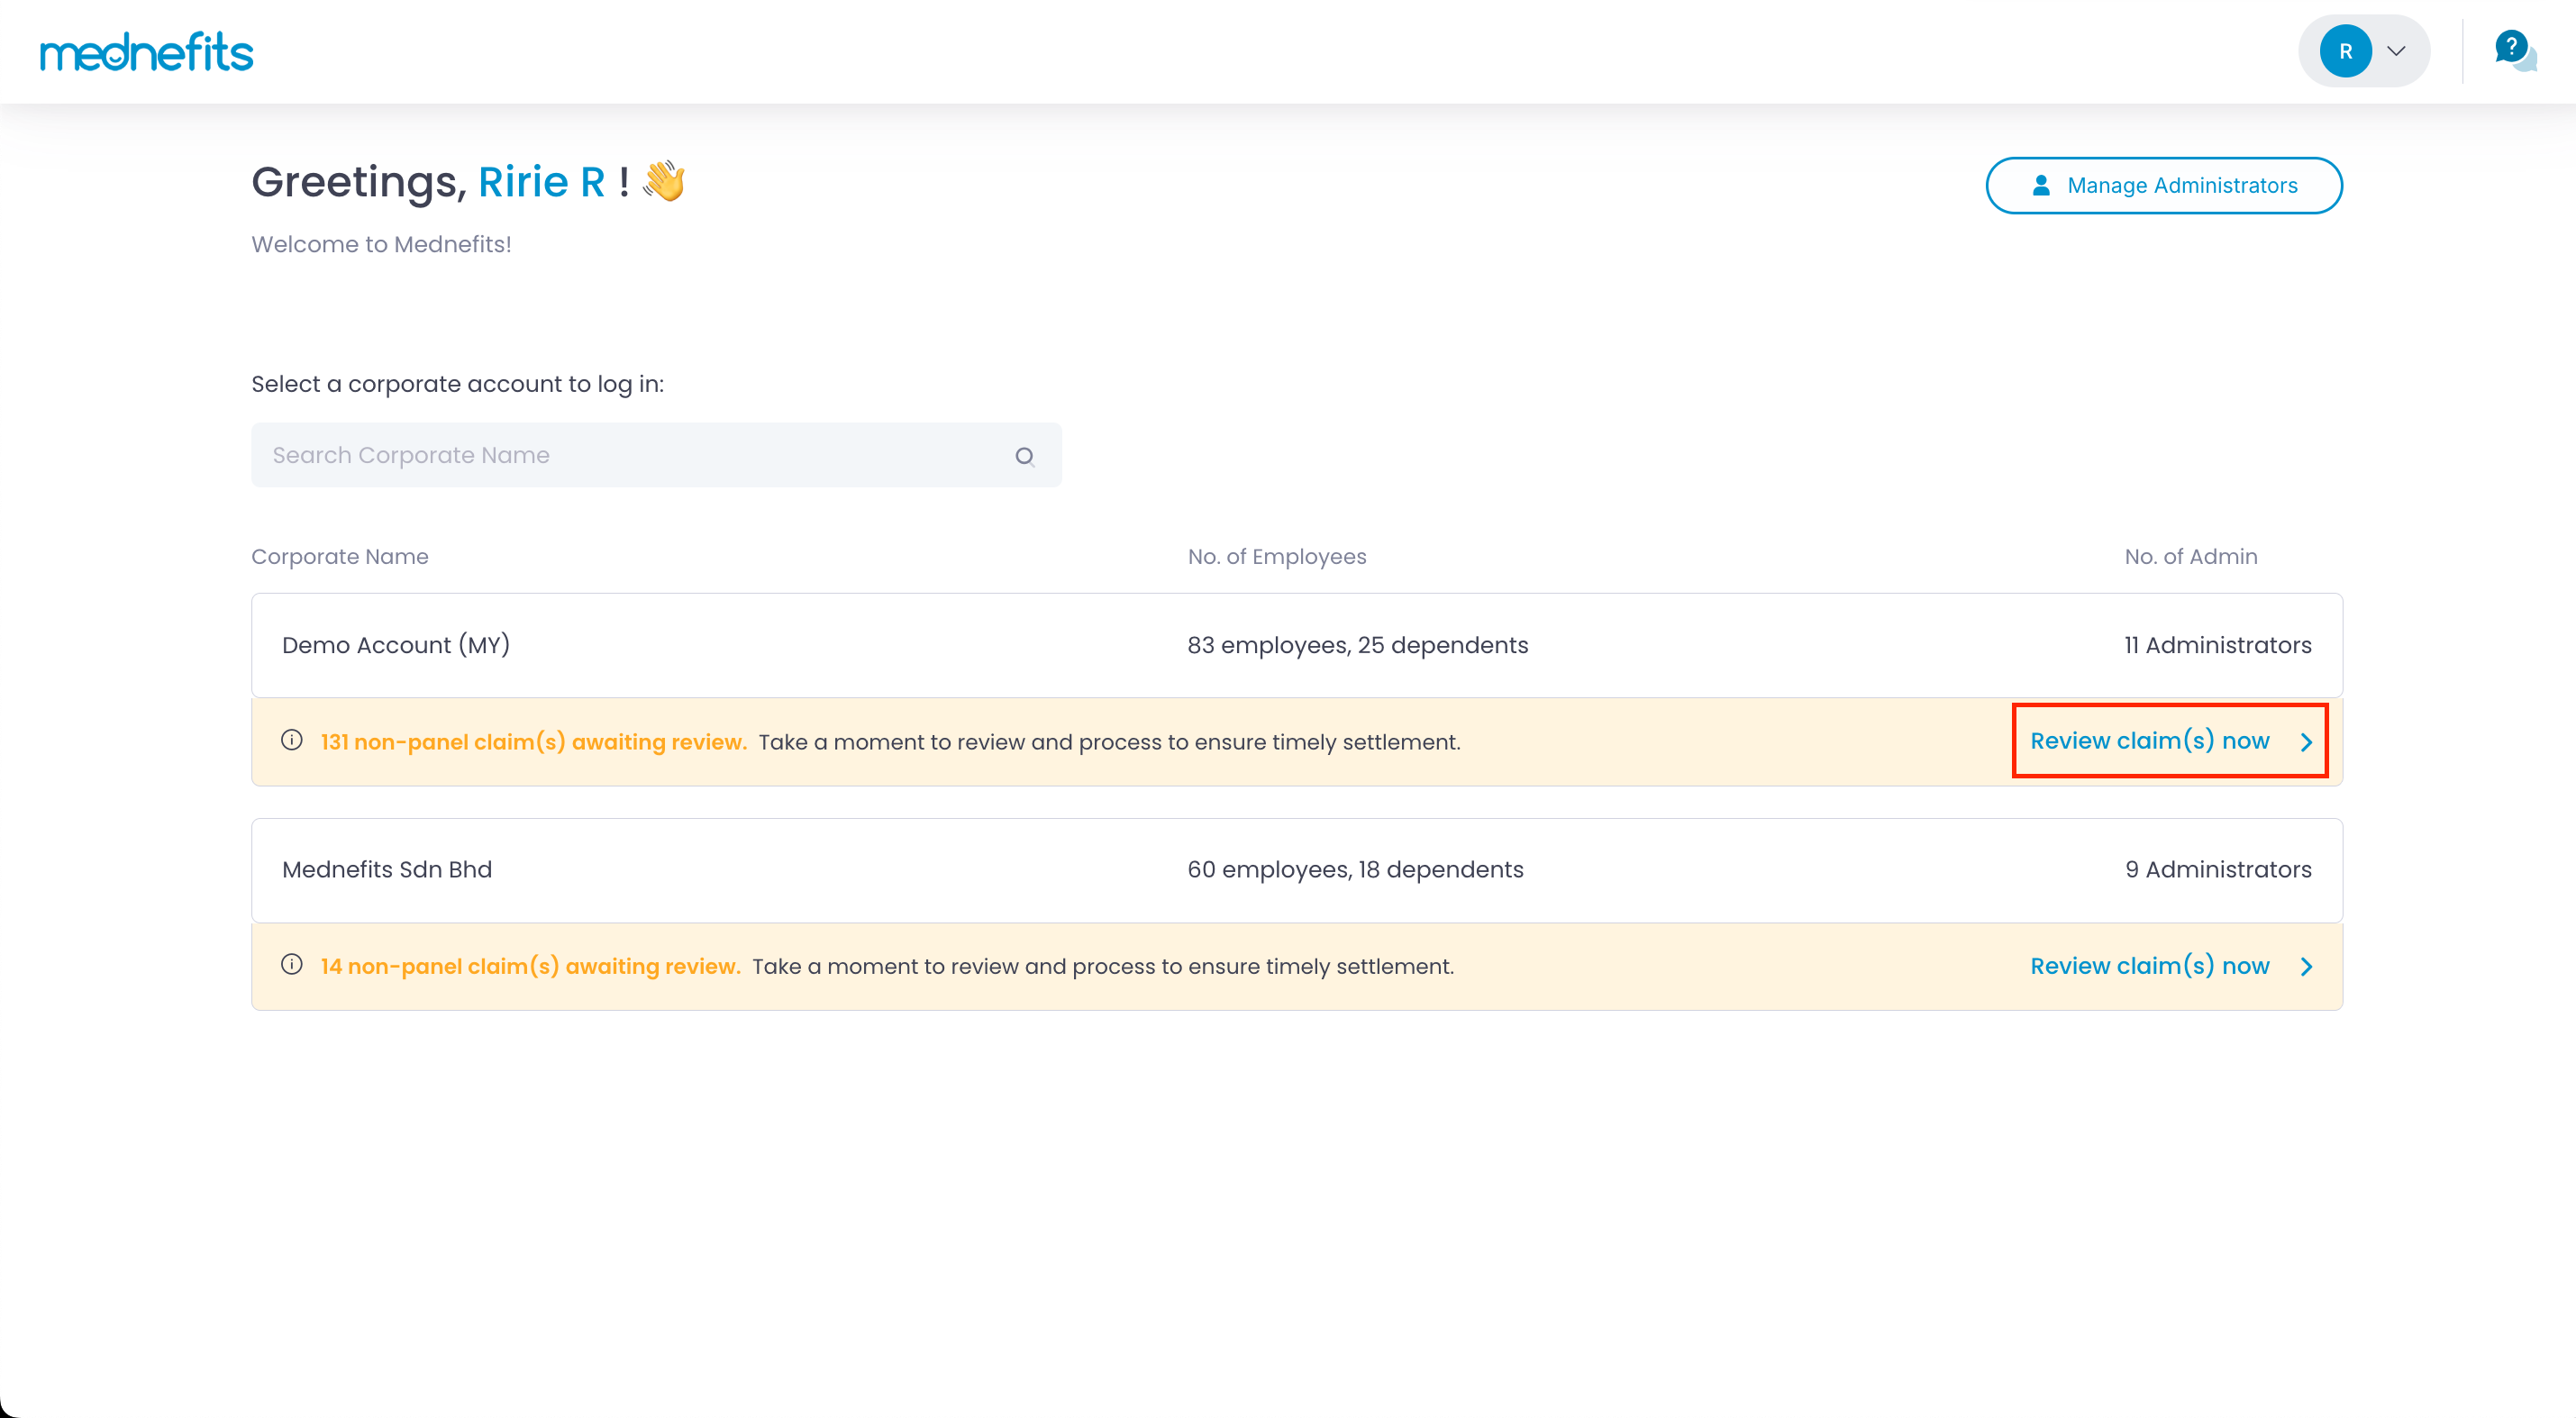
Task: Review claims now for Mednefits Sdn Bhd
Action: [2149, 966]
